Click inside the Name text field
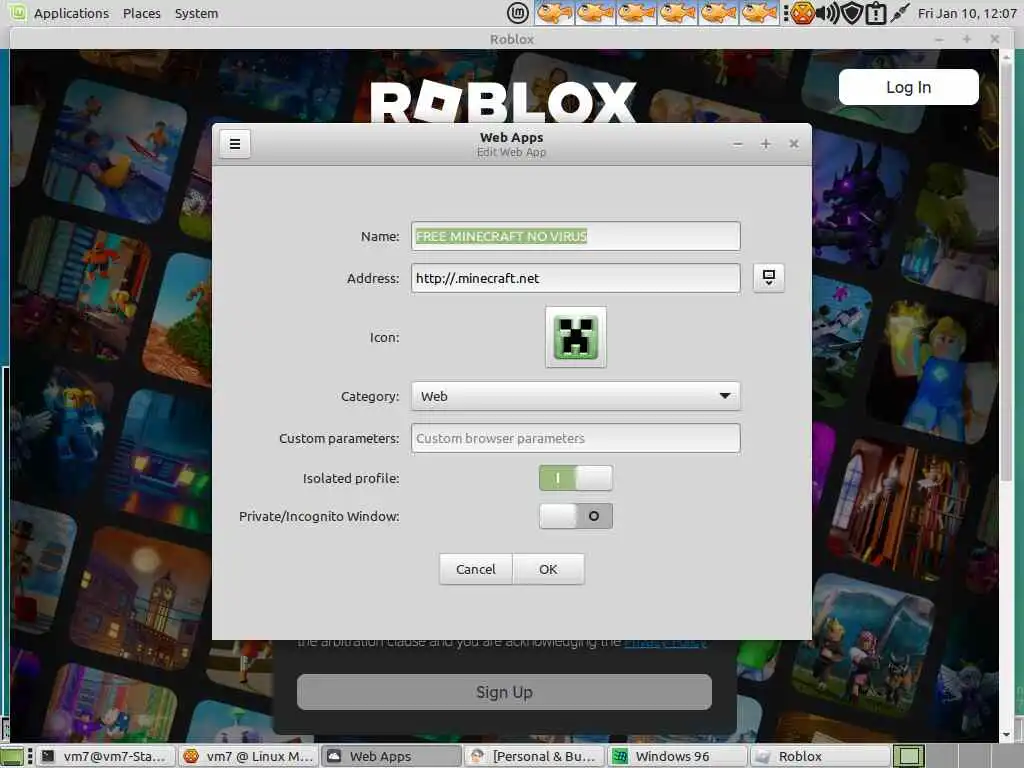The height and width of the screenshot is (768, 1024). tap(575, 236)
